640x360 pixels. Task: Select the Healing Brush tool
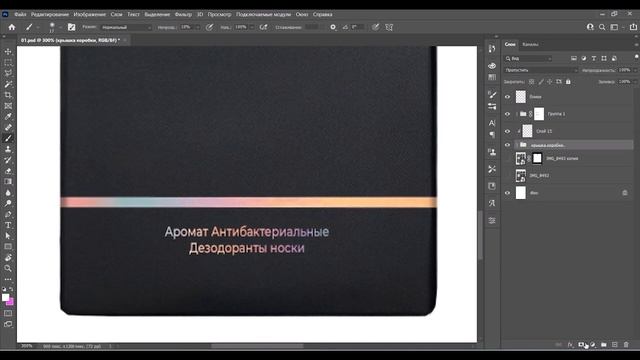(x=8, y=127)
